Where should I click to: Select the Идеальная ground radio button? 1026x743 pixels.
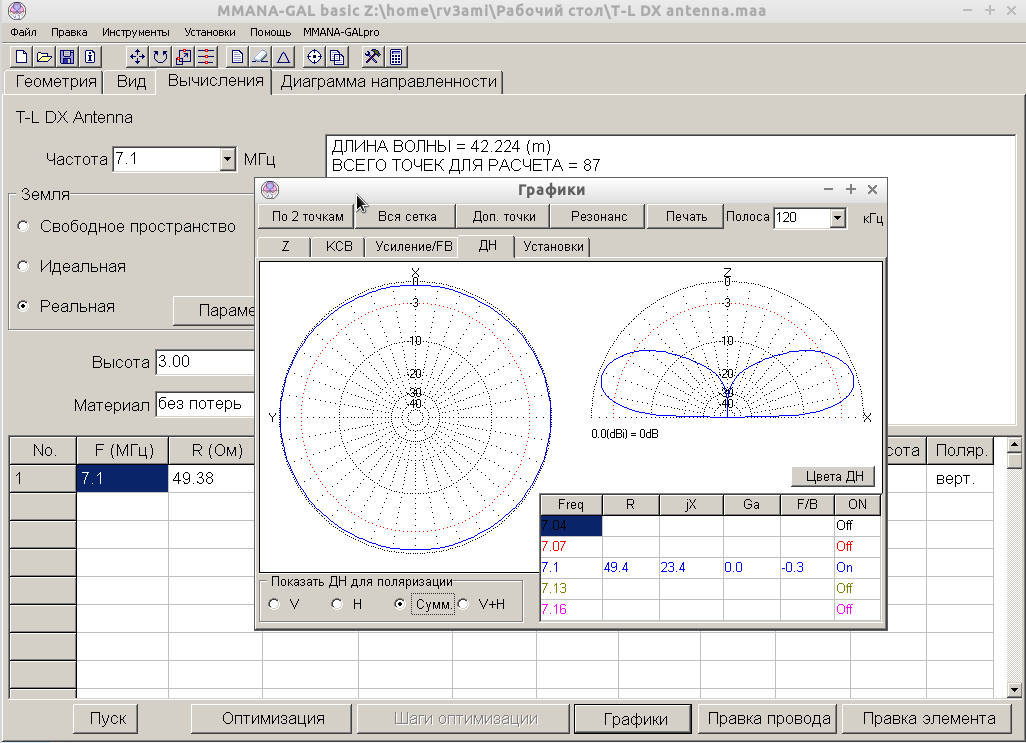point(24,266)
